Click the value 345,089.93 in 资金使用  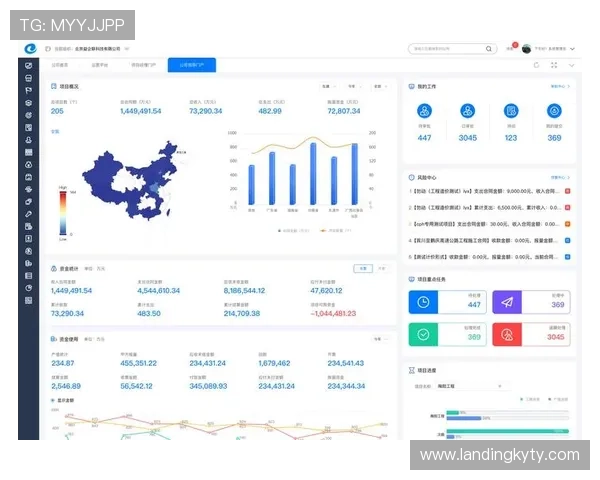[208, 386]
